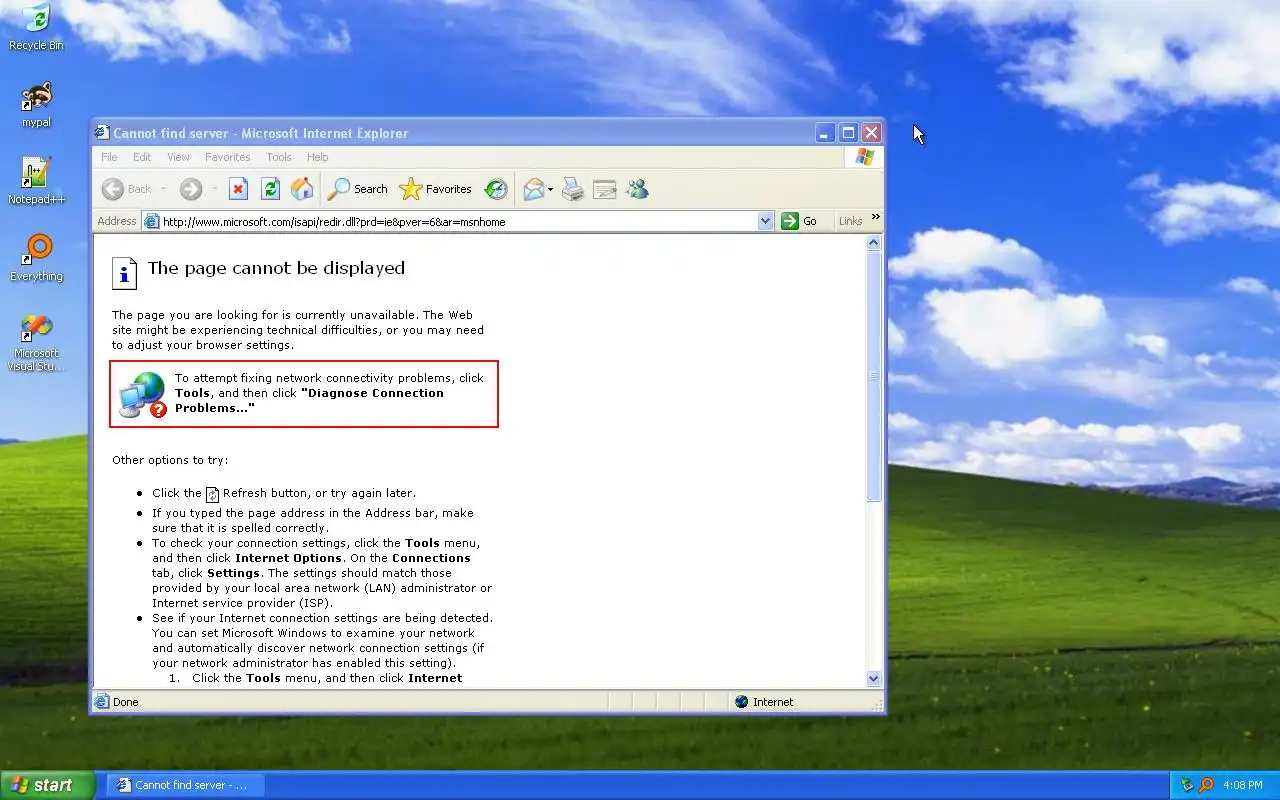
Task: Click the scrollbar down arrow
Action: click(874, 678)
